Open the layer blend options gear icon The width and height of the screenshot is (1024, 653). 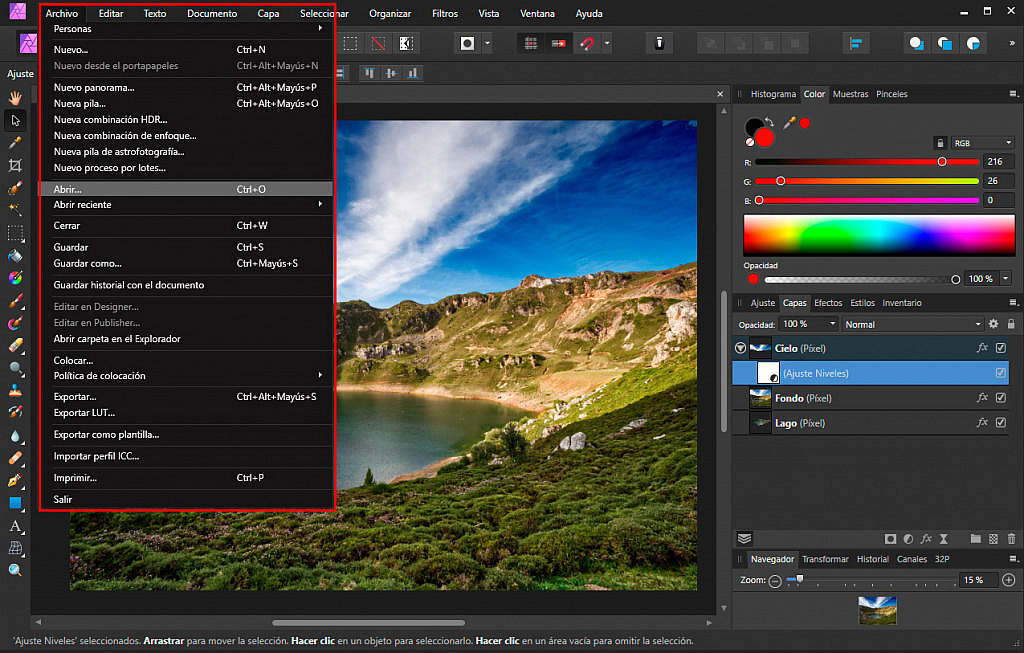coord(993,324)
